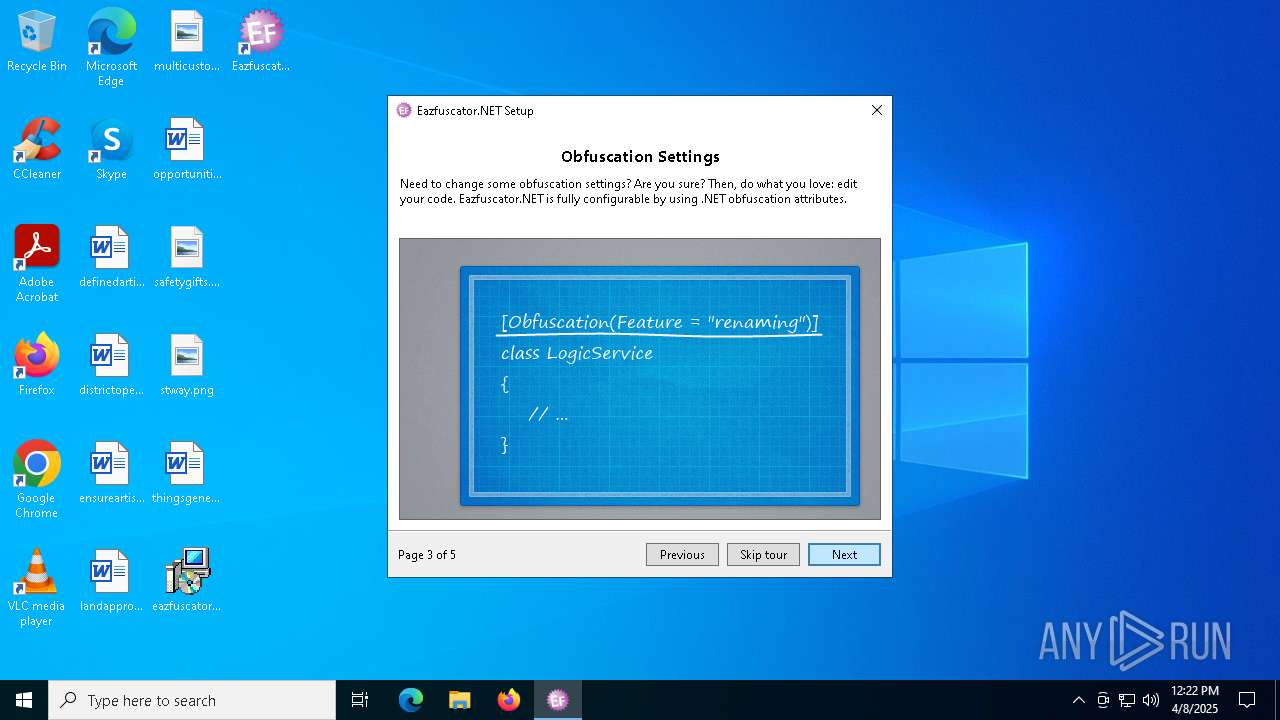
Task: Open the Windows Start menu
Action: pyautogui.click(x=24, y=700)
